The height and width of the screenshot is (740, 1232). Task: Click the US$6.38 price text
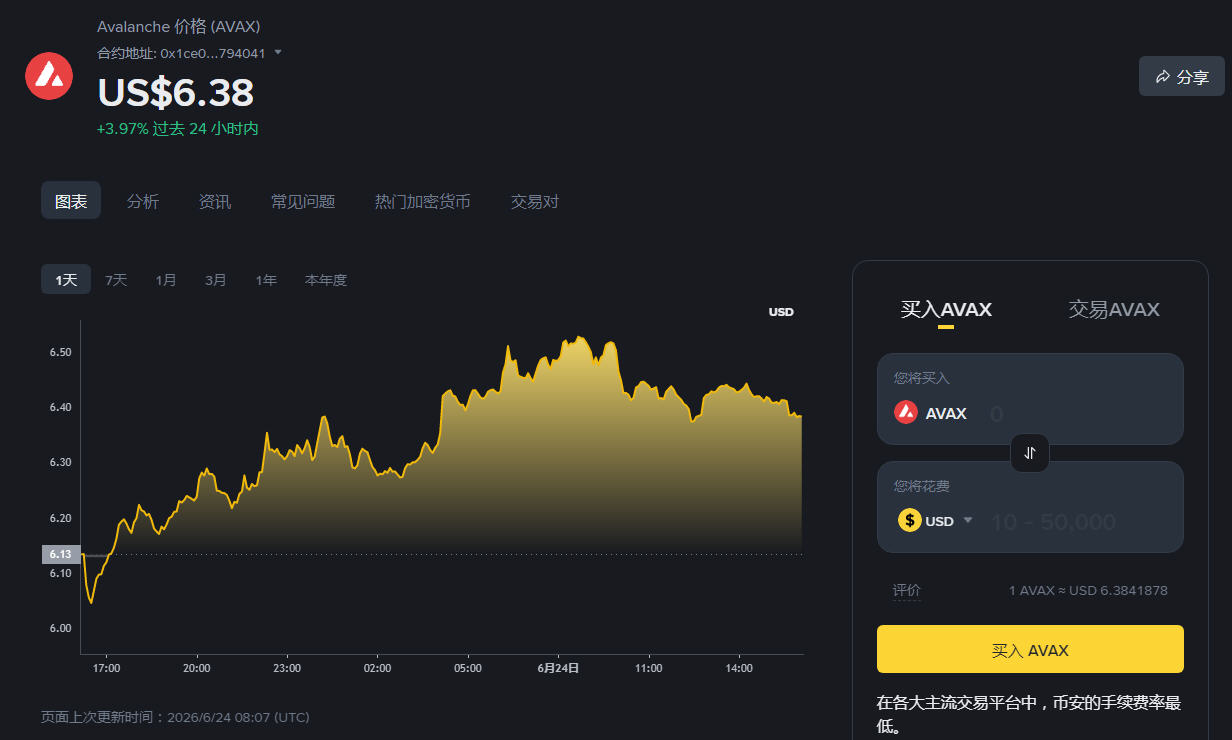pyautogui.click(x=176, y=92)
